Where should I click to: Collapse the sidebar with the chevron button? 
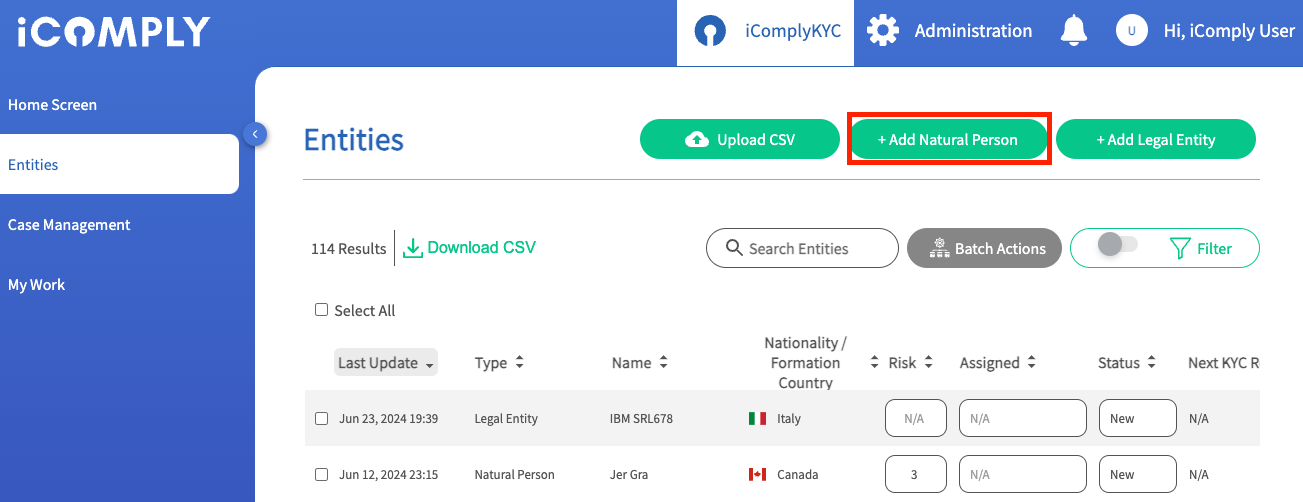[255, 133]
